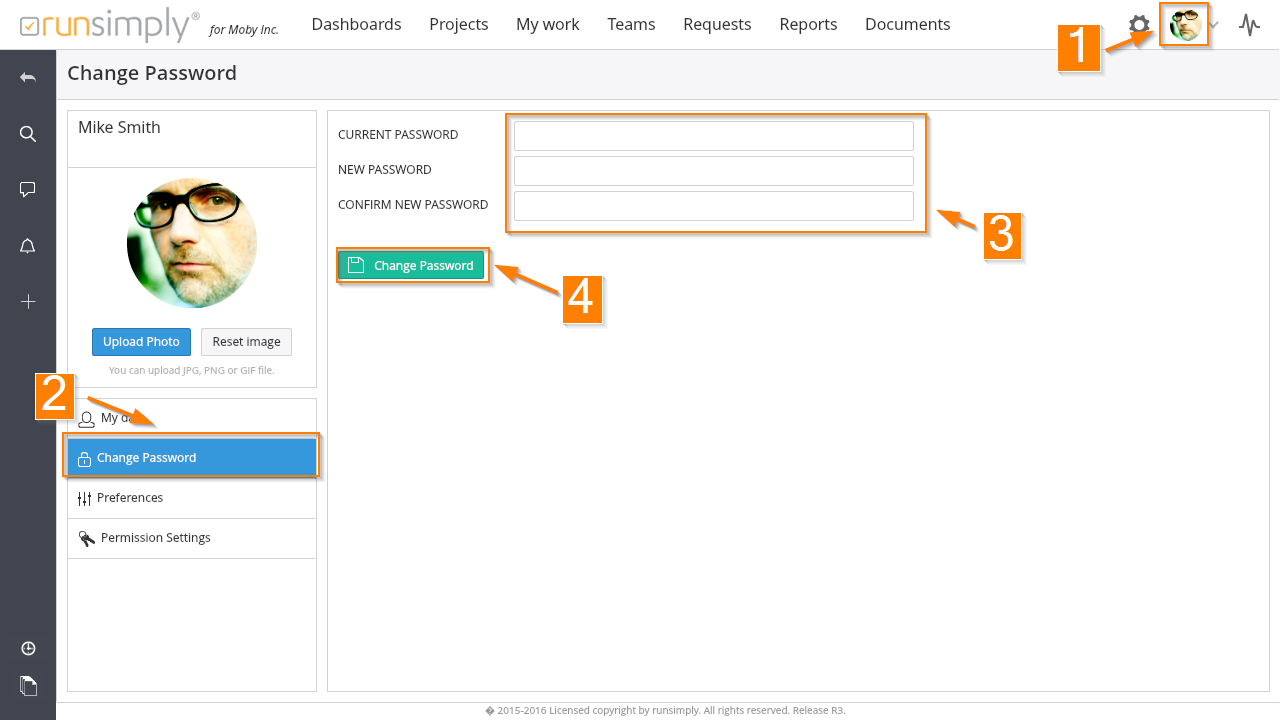Click the documents icon at sidebar bottom
Screen dimensions: 1280x720
(28, 686)
